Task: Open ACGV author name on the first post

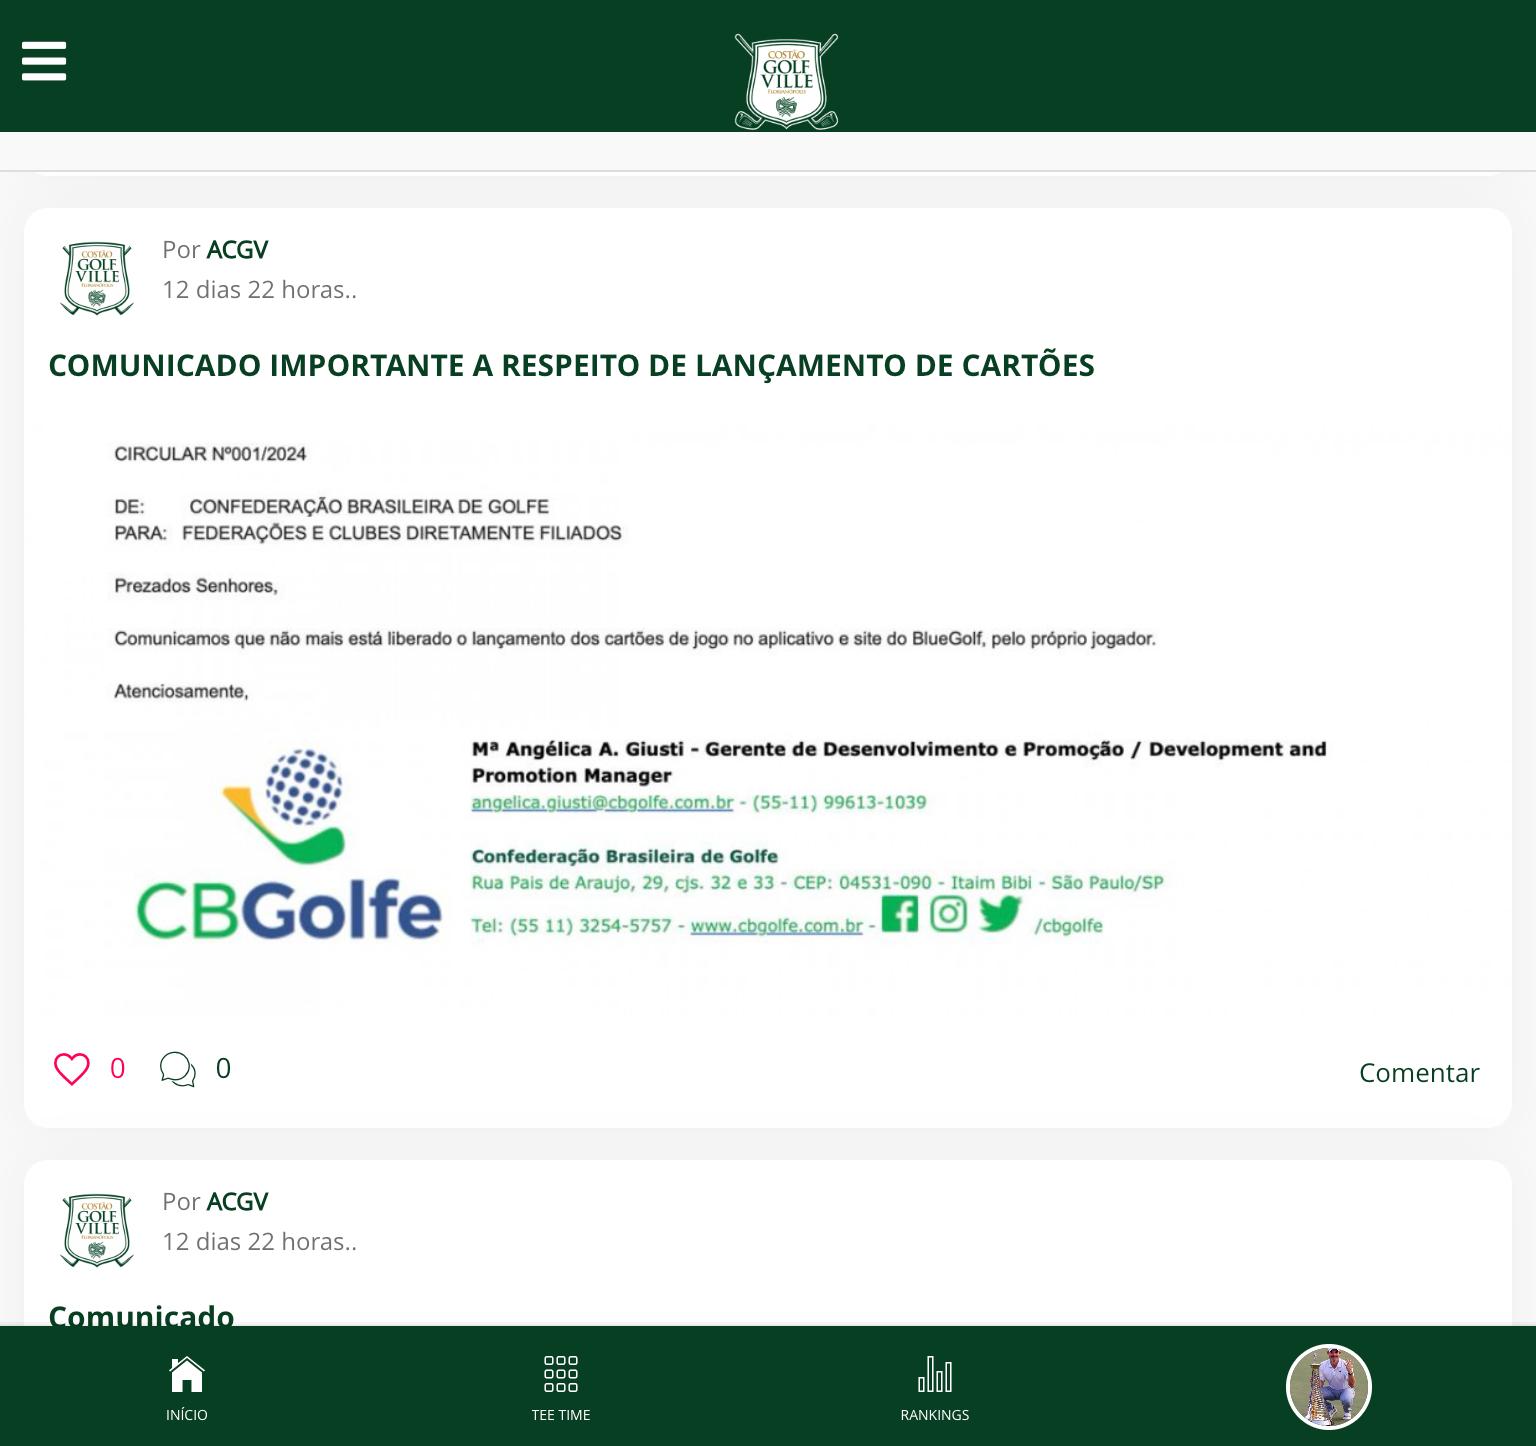Action: (237, 249)
